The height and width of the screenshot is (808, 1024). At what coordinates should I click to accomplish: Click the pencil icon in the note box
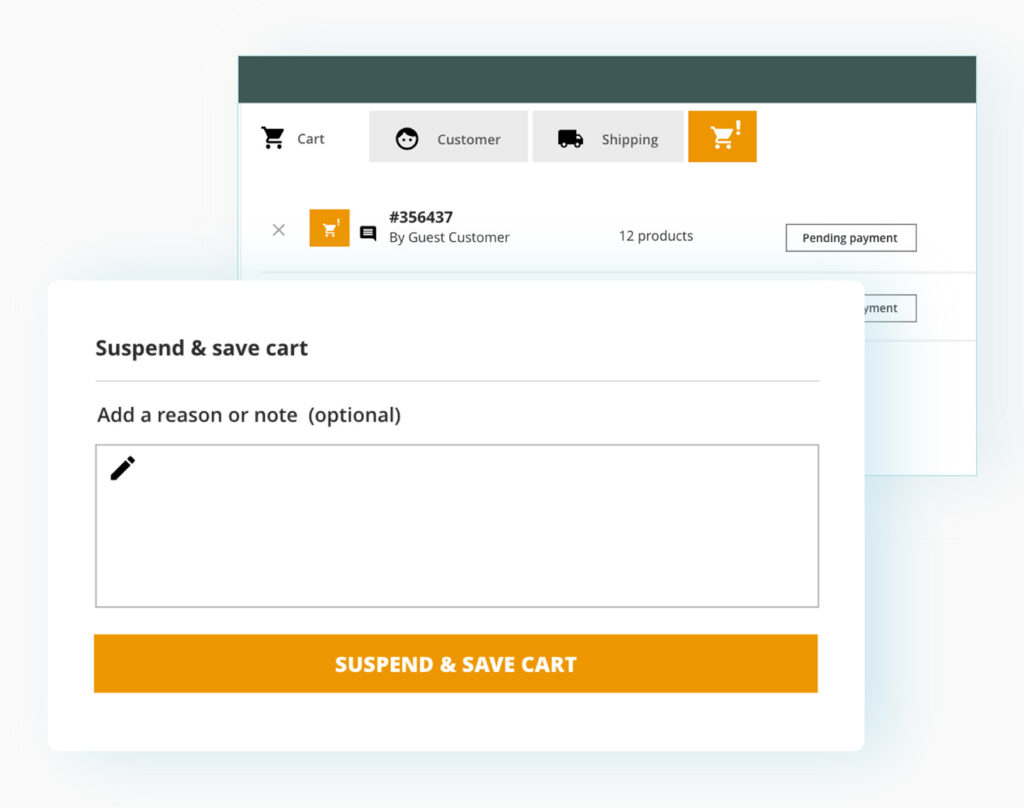(123, 468)
